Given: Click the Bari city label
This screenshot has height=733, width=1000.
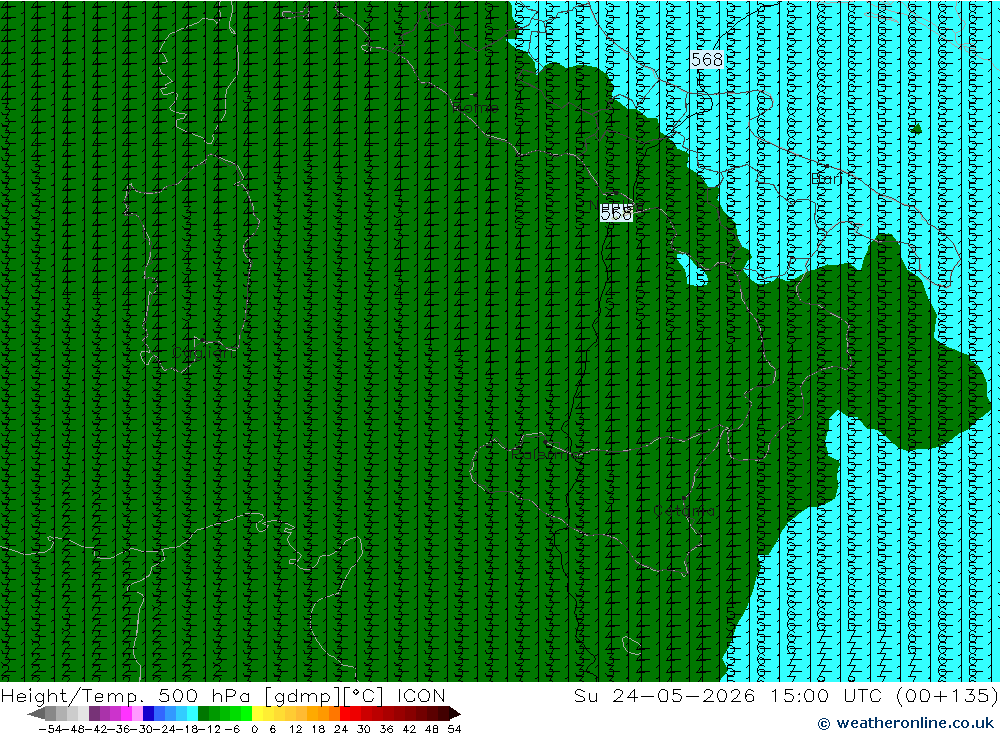Looking at the screenshot, I should 827,179.
